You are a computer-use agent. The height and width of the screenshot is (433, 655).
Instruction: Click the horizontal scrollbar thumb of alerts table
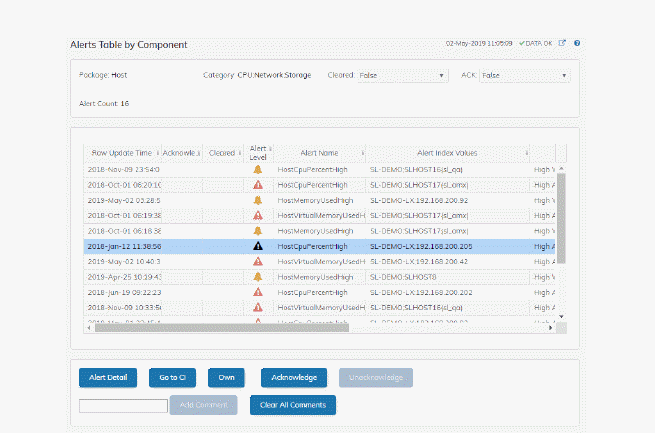click(x=222, y=328)
